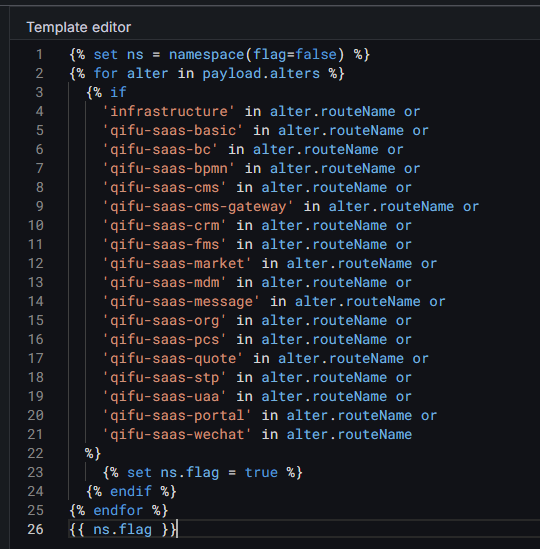The width and height of the screenshot is (540, 549).
Task: Click line number 1 in the gutter
Action: [39, 55]
